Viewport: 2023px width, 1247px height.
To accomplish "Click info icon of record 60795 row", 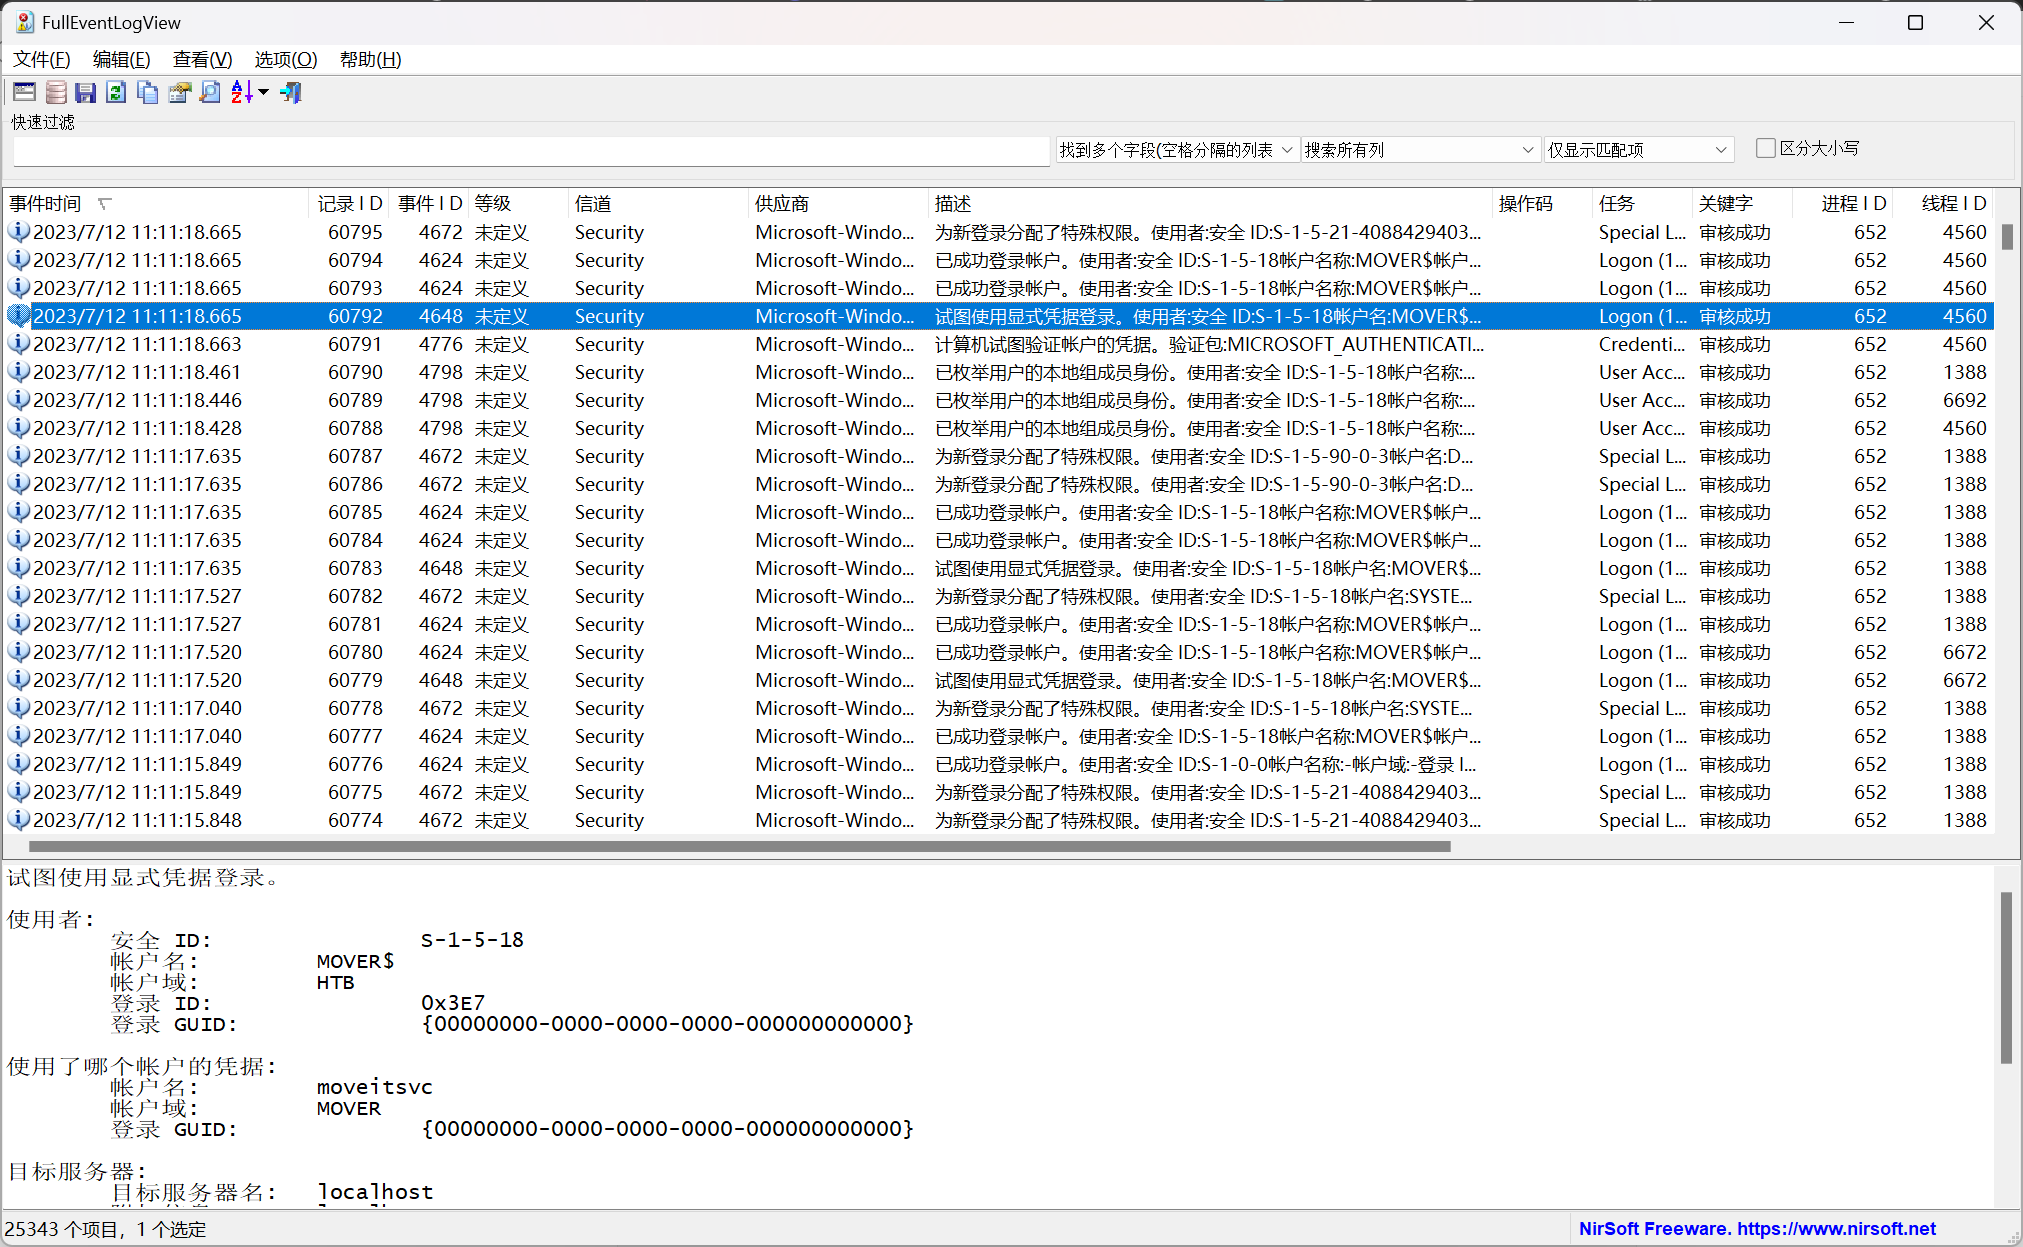I will point(18,232).
